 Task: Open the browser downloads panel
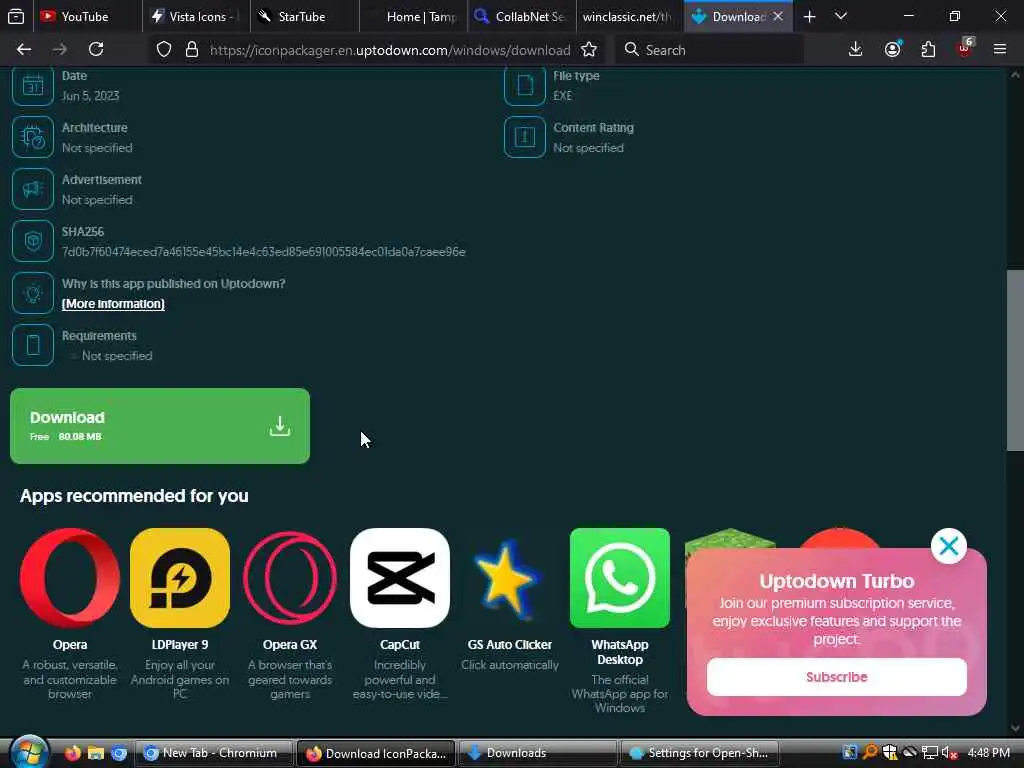click(x=855, y=50)
